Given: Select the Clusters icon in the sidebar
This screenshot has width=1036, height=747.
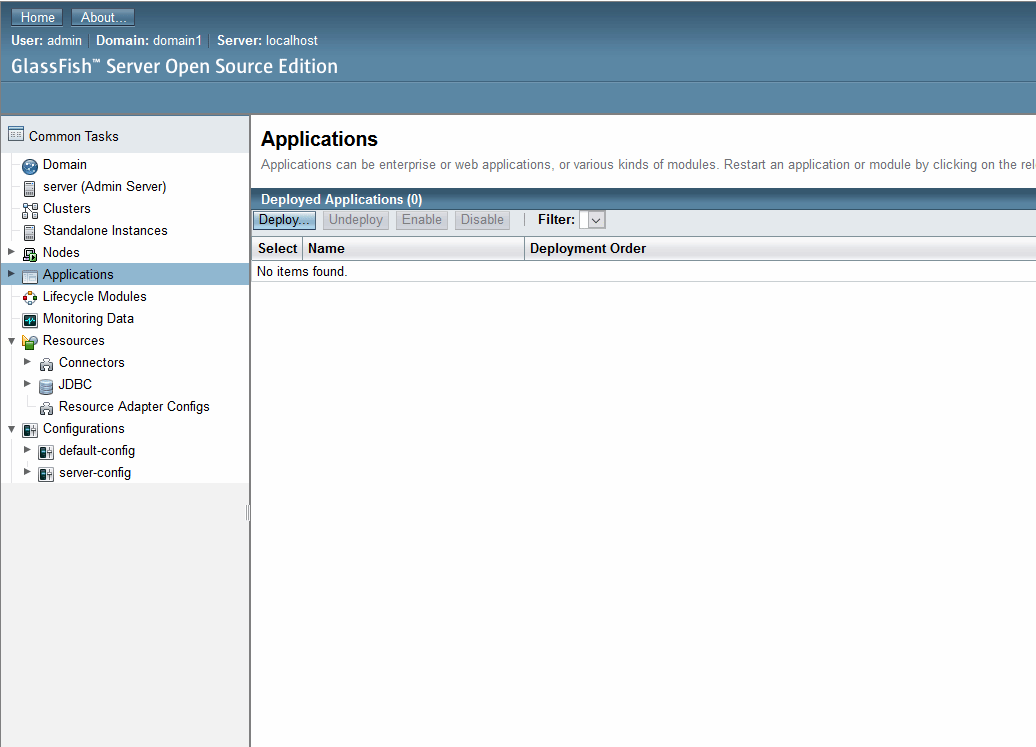Looking at the screenshot, I should tap(30, 208).
